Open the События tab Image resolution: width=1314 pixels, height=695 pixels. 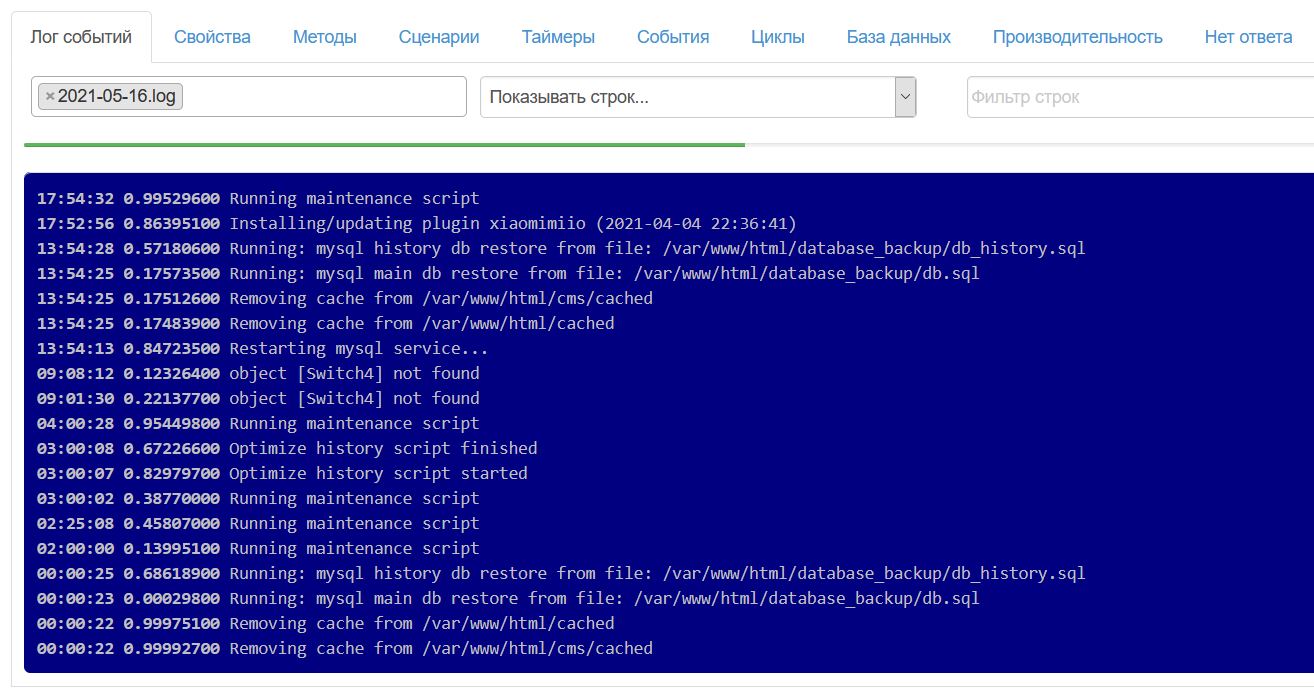tap(673, 37)
